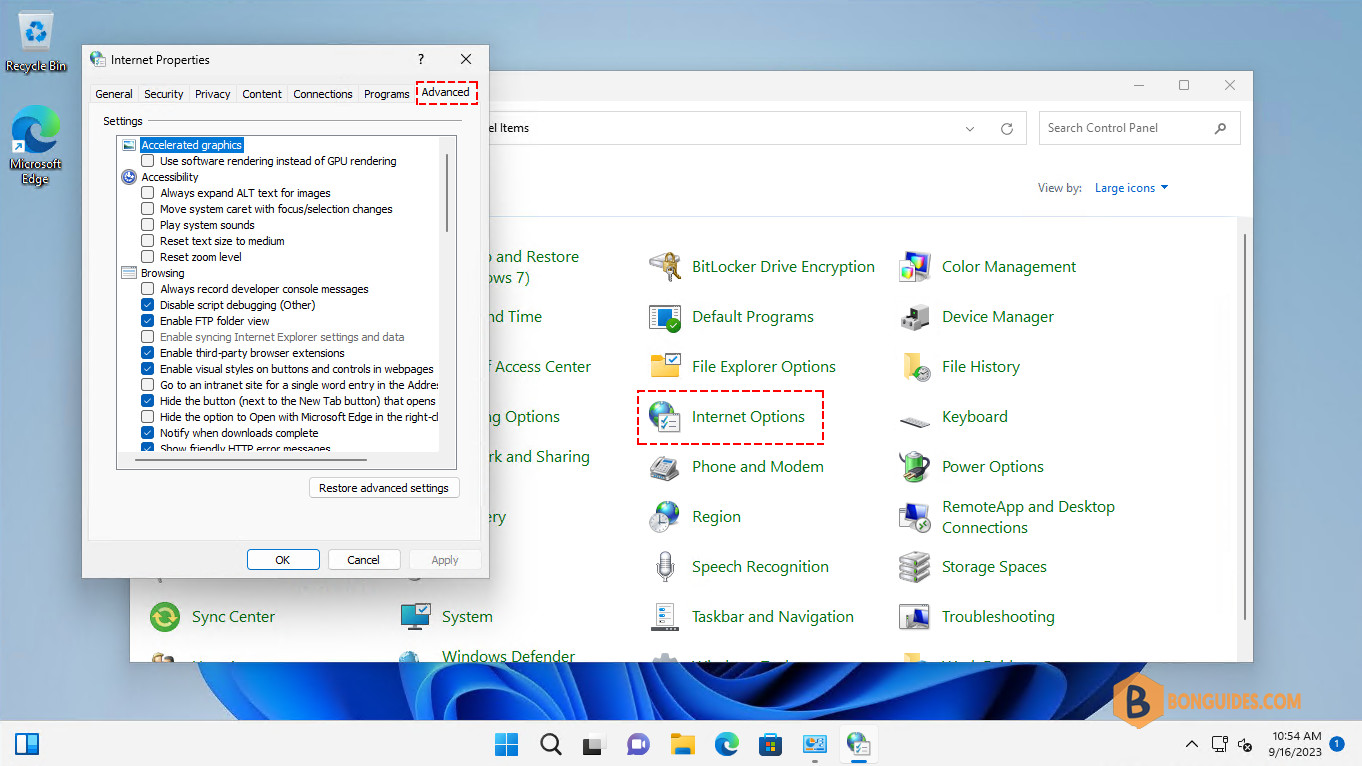1362x766 pixels.
Task: Open BitLocker Drive Encryption icon
Action: point(665,267)
